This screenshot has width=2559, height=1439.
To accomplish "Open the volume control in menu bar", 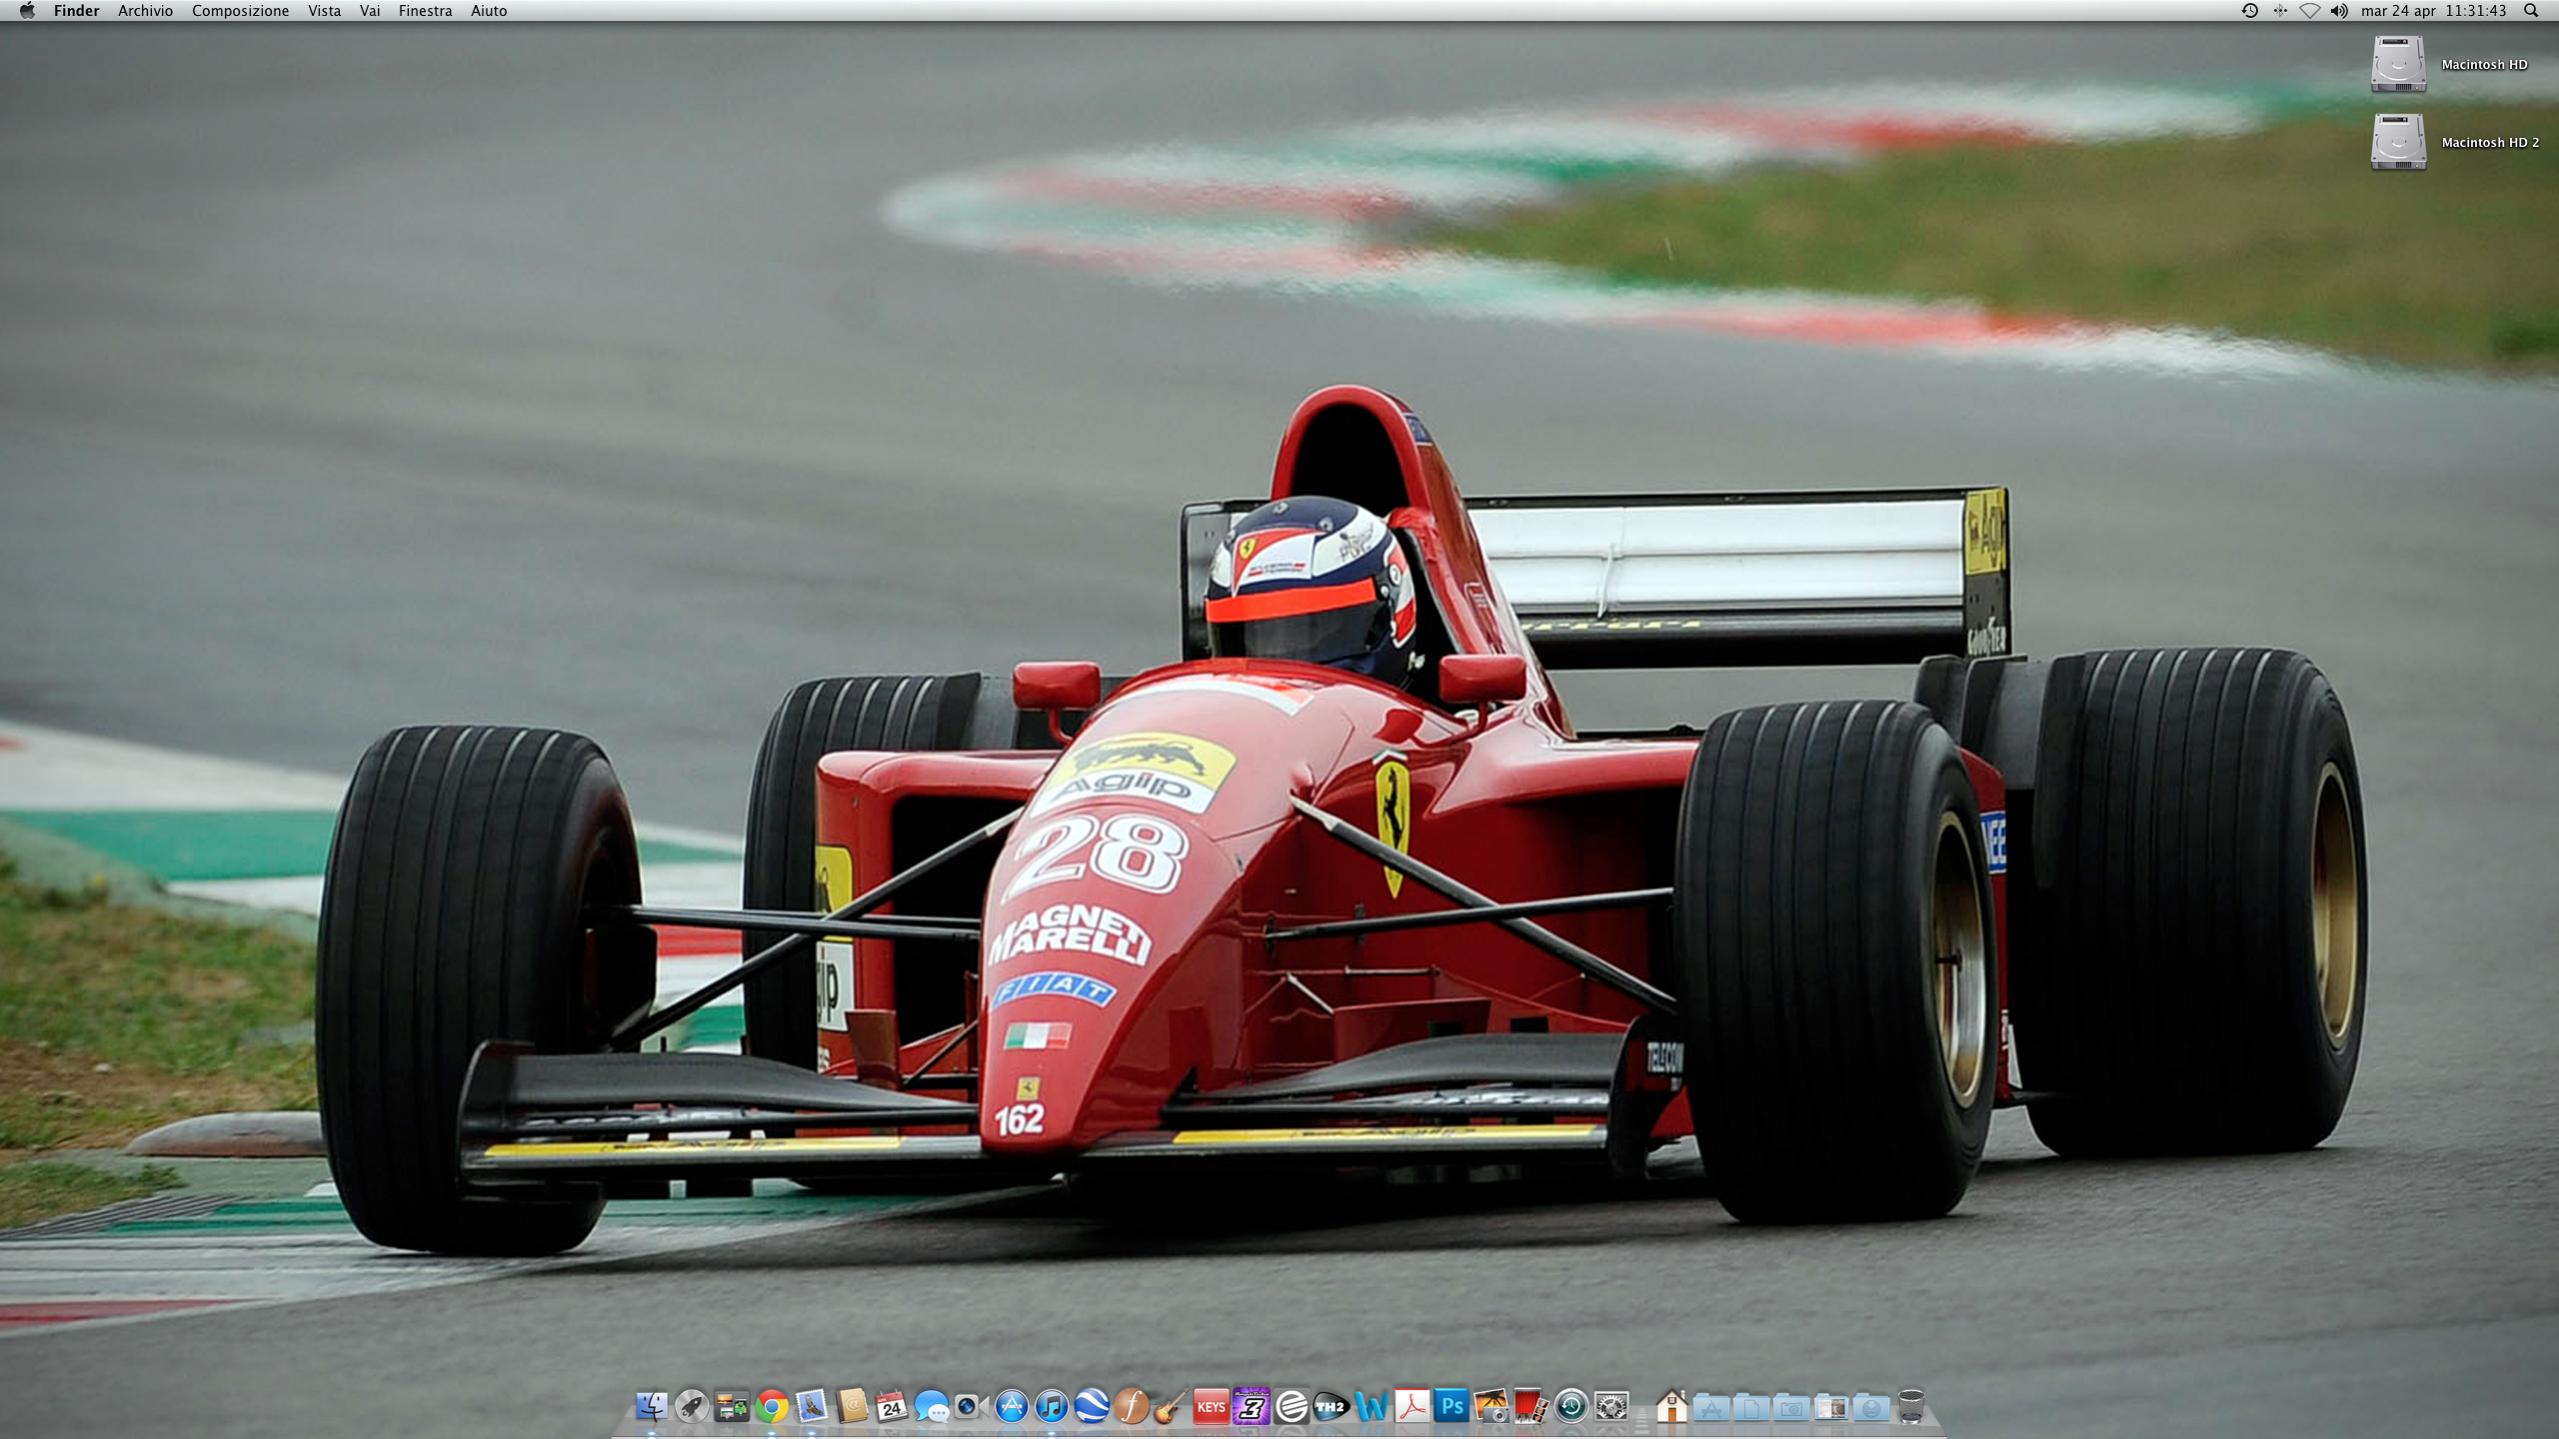I will (x=2338, y=11).
